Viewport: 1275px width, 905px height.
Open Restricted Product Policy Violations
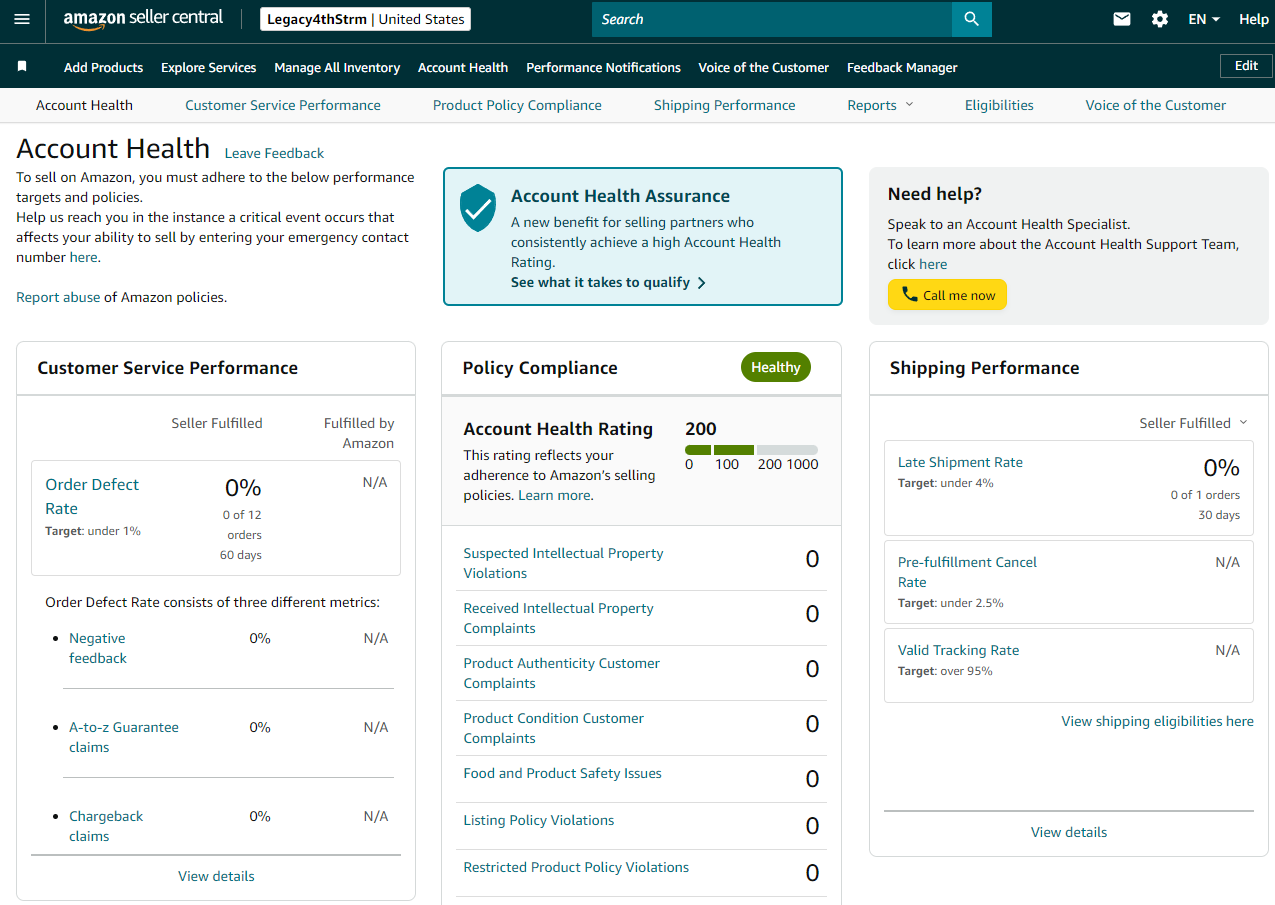click(576, 867)
